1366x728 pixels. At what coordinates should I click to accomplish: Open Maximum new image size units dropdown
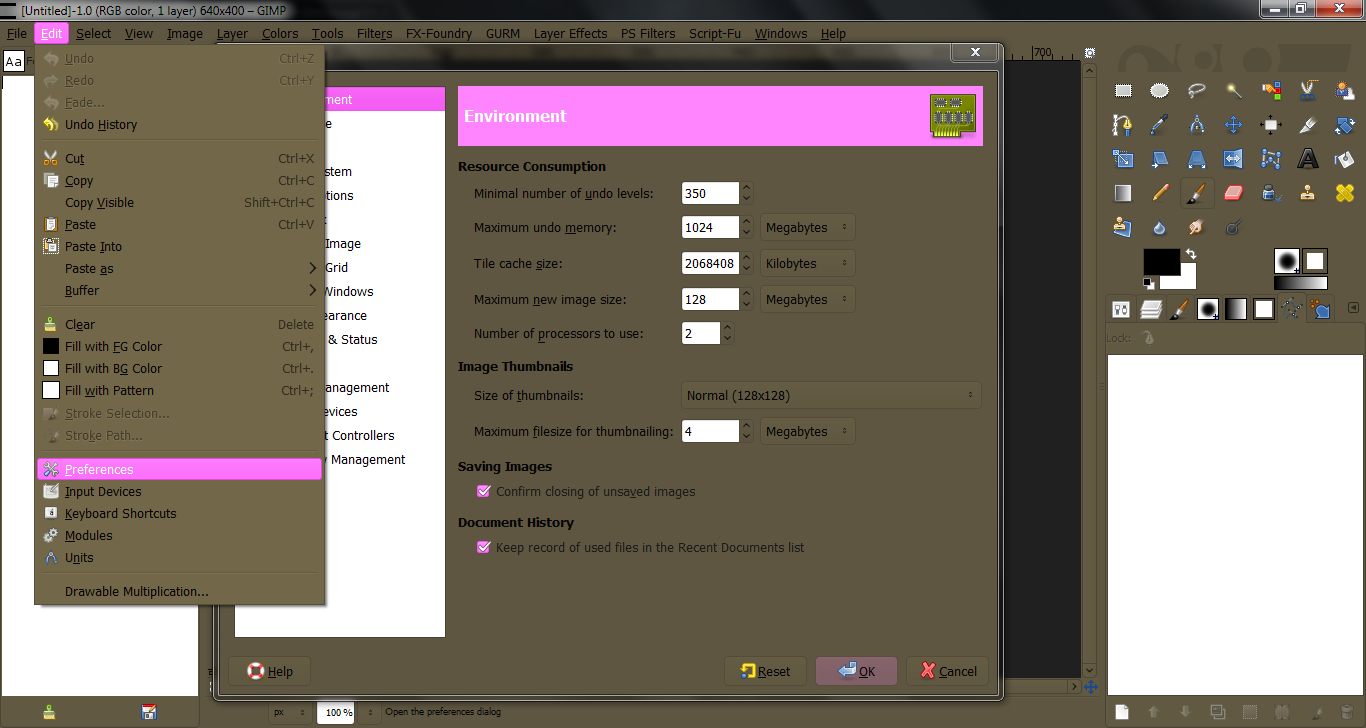[808, 299]
